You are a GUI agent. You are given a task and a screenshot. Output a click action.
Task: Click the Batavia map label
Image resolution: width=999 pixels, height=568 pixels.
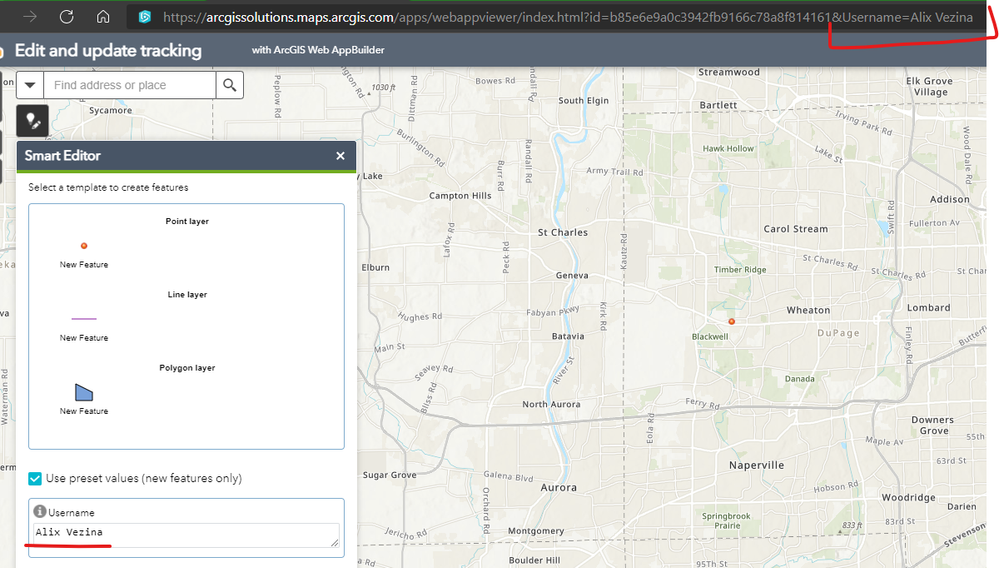(x=568, y=336)
